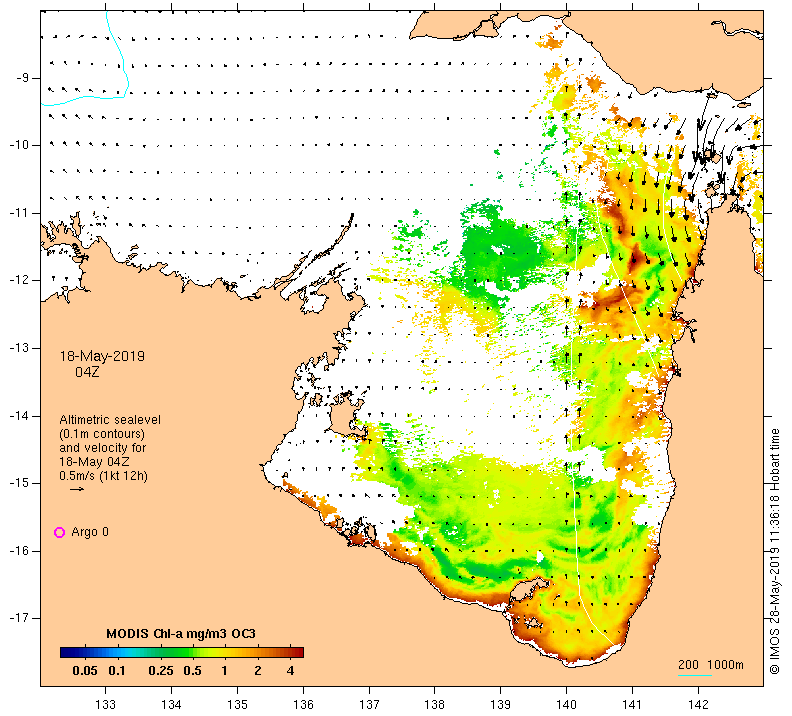Viewport: 792px width, 716px height.
Task: Click the 0.1 color bar value
Action: tap(117, 671)
